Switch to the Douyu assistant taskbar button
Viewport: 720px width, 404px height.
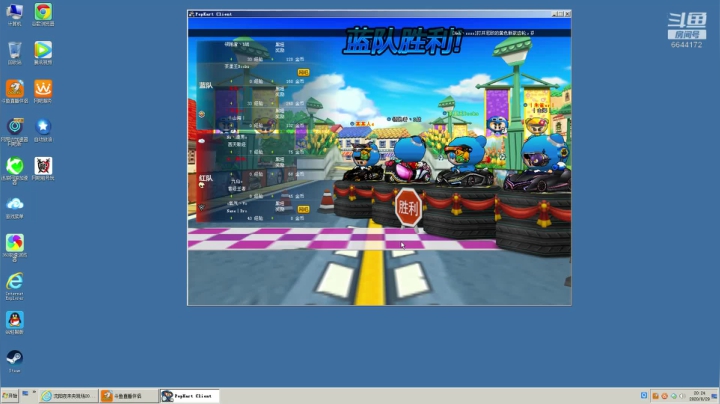129,396
